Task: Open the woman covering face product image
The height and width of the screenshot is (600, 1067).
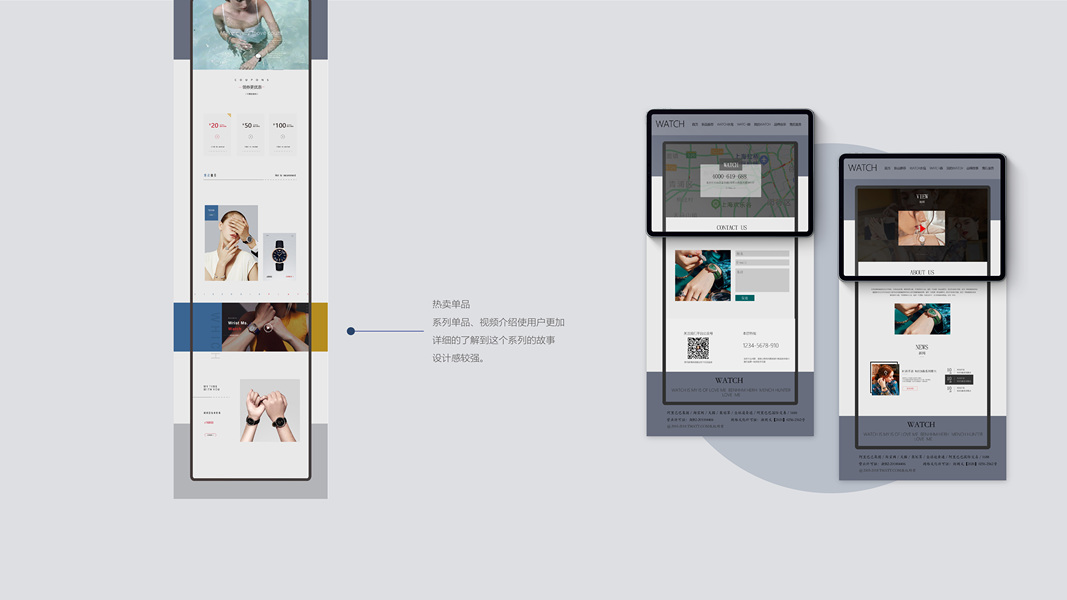Action: [x=231, y=243]
